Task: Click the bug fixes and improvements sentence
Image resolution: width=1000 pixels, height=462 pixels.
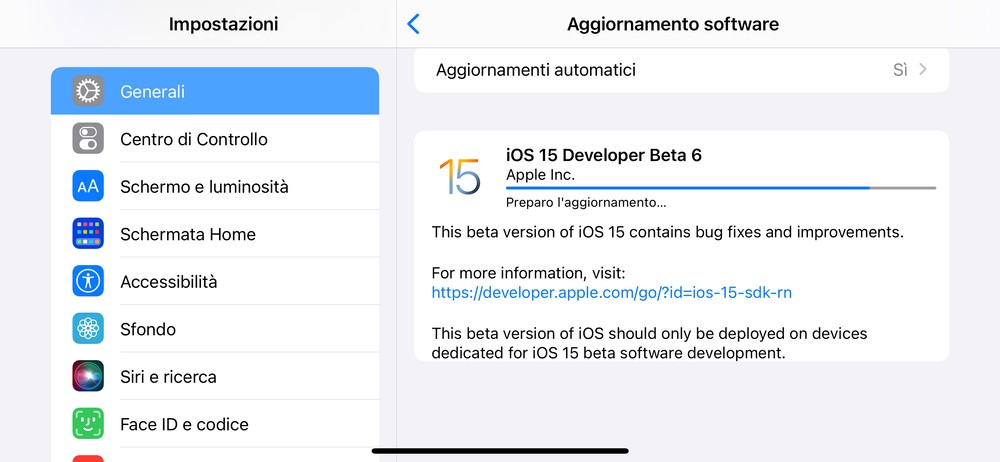Action: (668, 232)
